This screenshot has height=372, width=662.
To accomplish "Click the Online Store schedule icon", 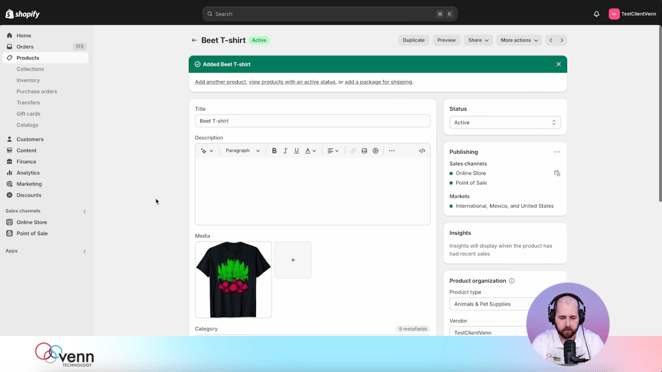I will [557, 173].
